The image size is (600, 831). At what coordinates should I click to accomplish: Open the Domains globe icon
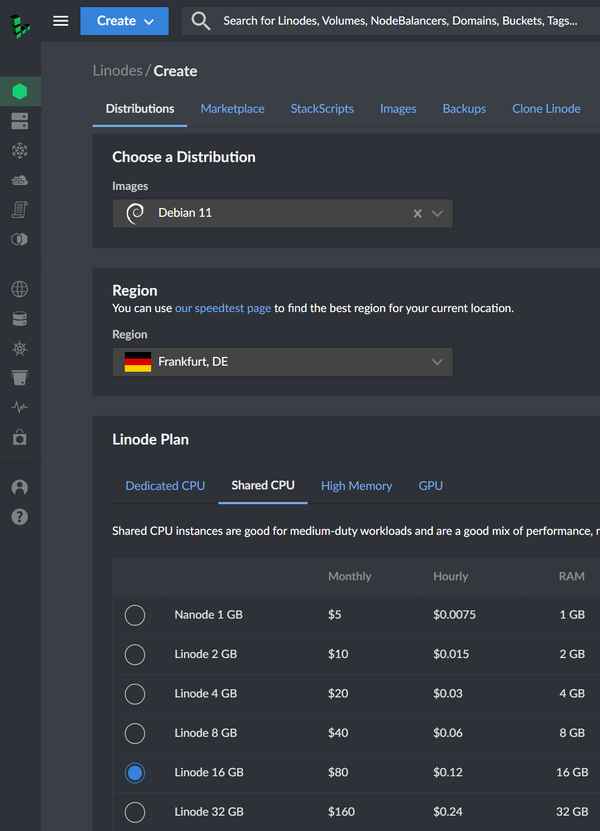pyautogui.click(x=20, y=290)
